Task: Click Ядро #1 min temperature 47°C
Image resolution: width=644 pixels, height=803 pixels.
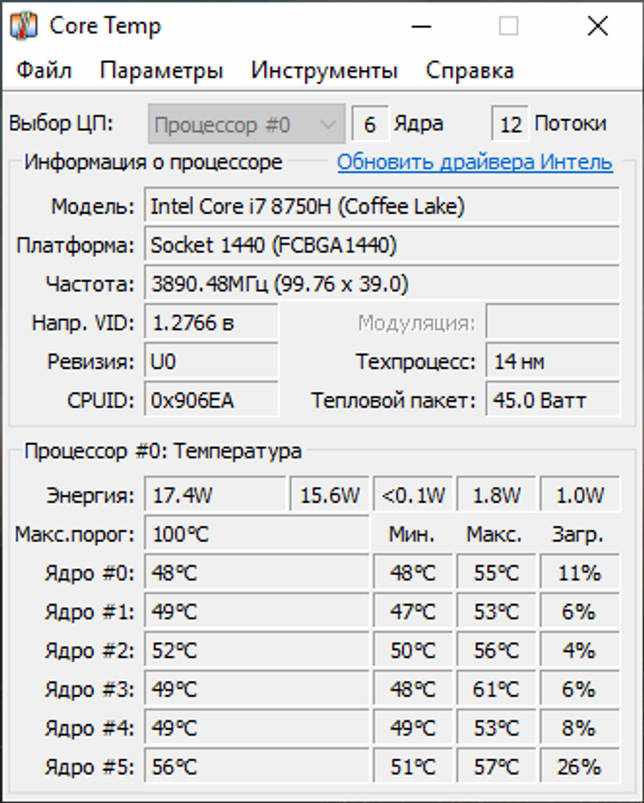Action: [x=413, y=612]
